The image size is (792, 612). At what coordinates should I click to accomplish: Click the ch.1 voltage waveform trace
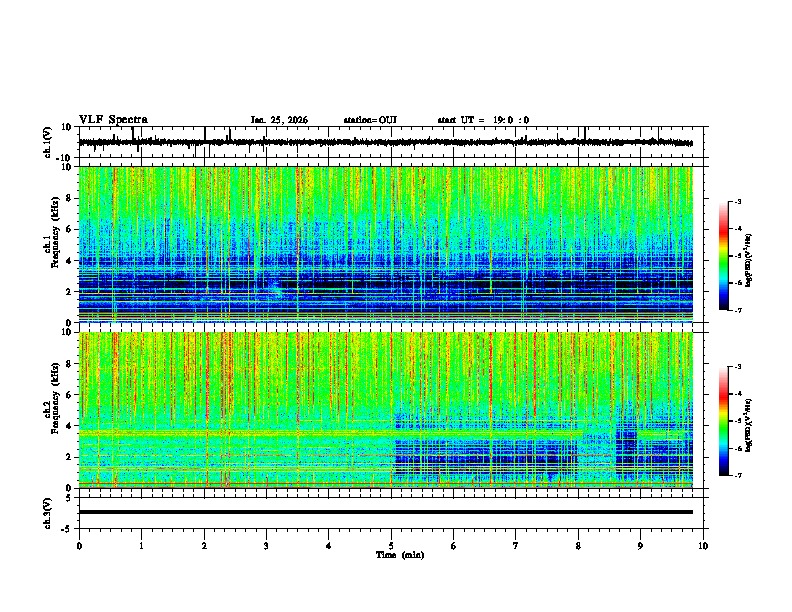385,142
